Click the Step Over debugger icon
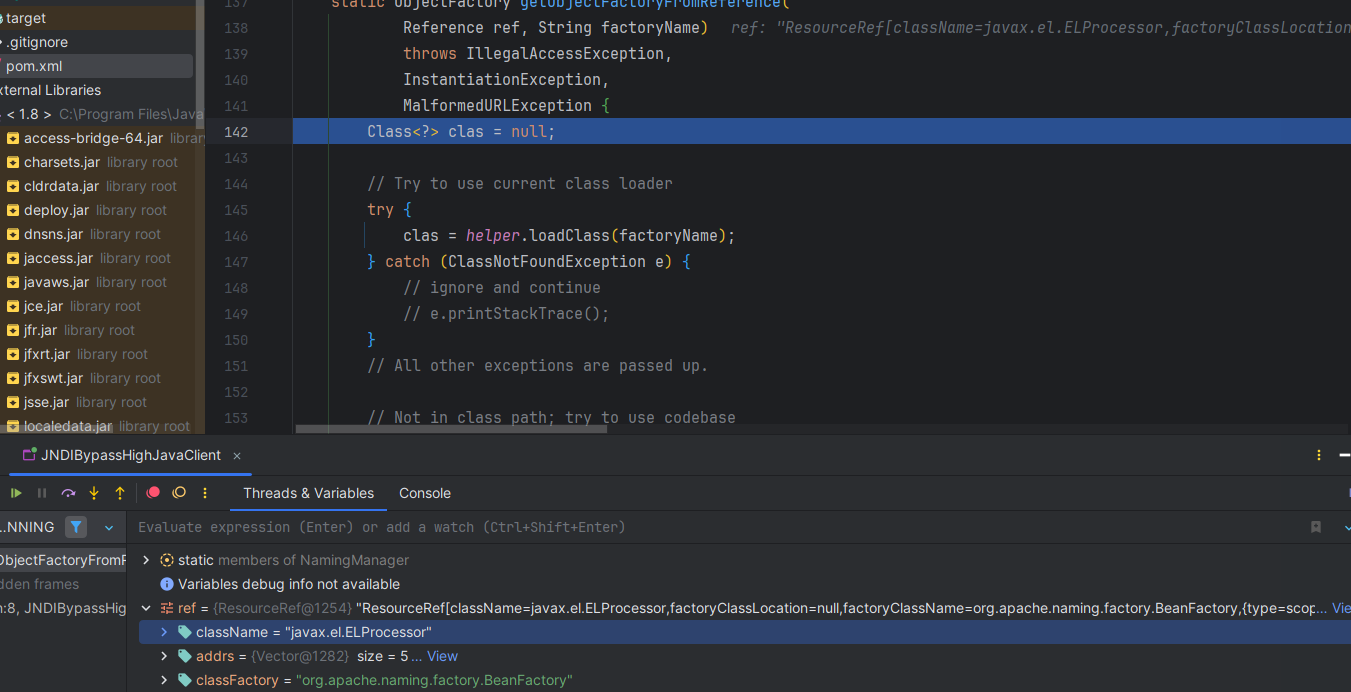This screenshot has height=692, width=1351. pos(68,493)
